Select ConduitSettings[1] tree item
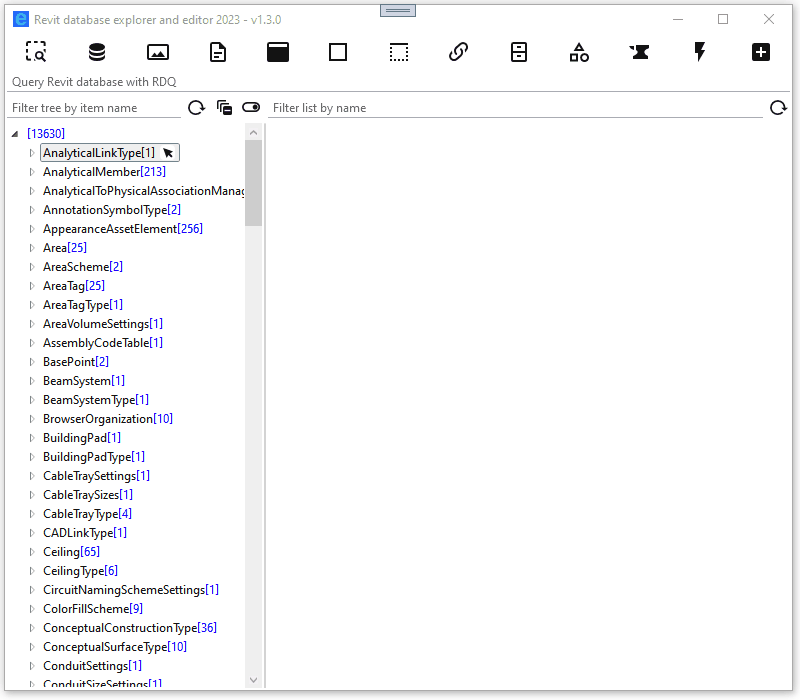800x700 pixels. (x=92, y=666)
